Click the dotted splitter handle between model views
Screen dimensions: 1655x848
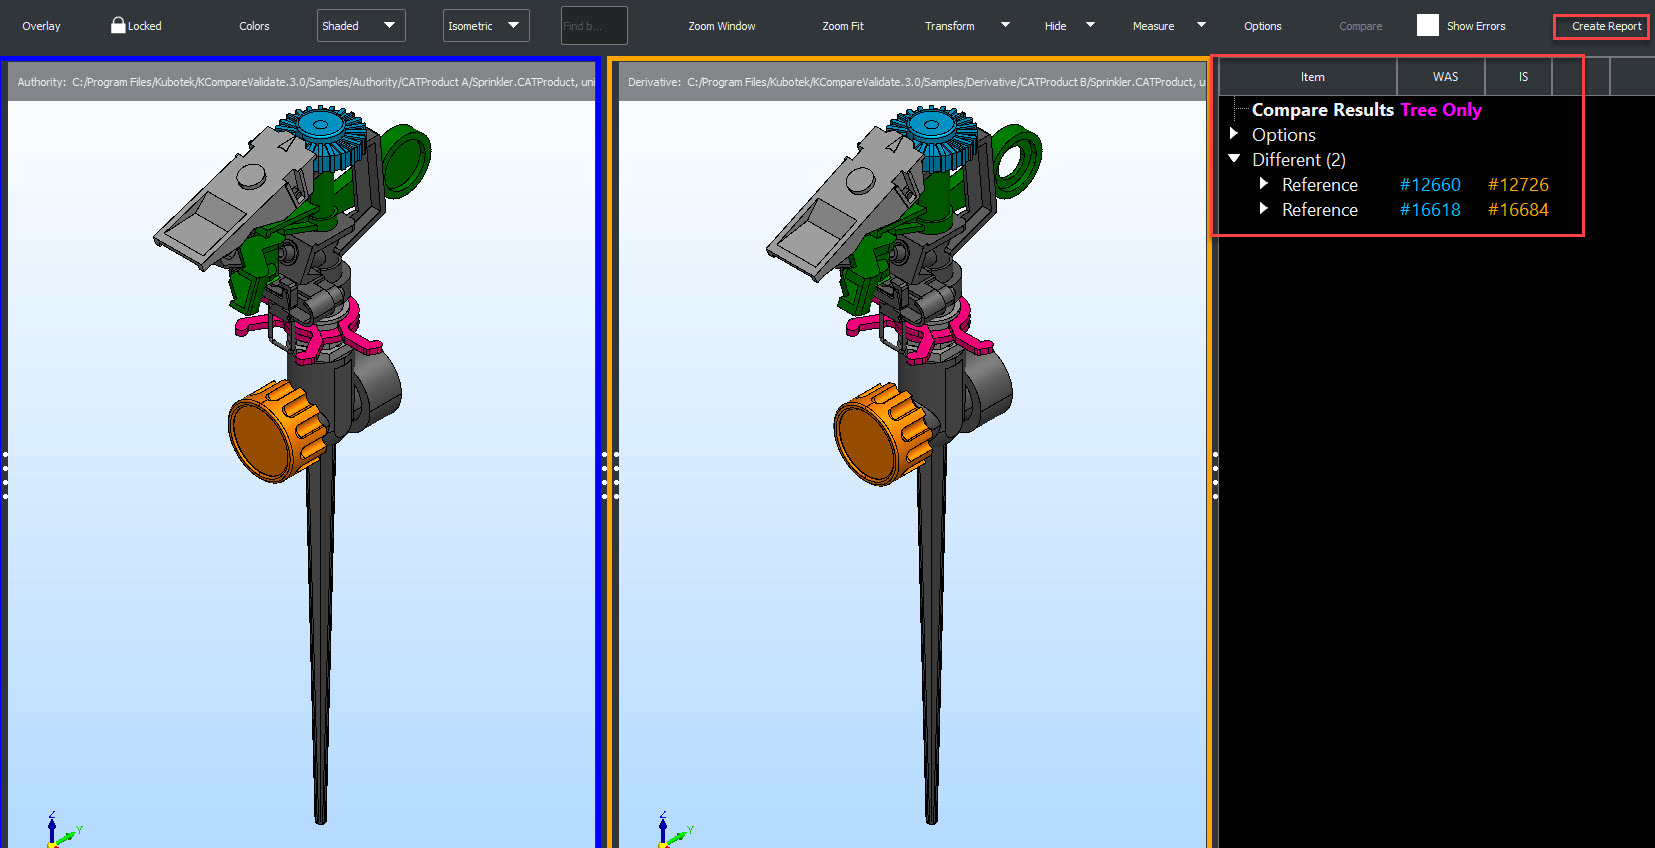click(x=609, y=475)
